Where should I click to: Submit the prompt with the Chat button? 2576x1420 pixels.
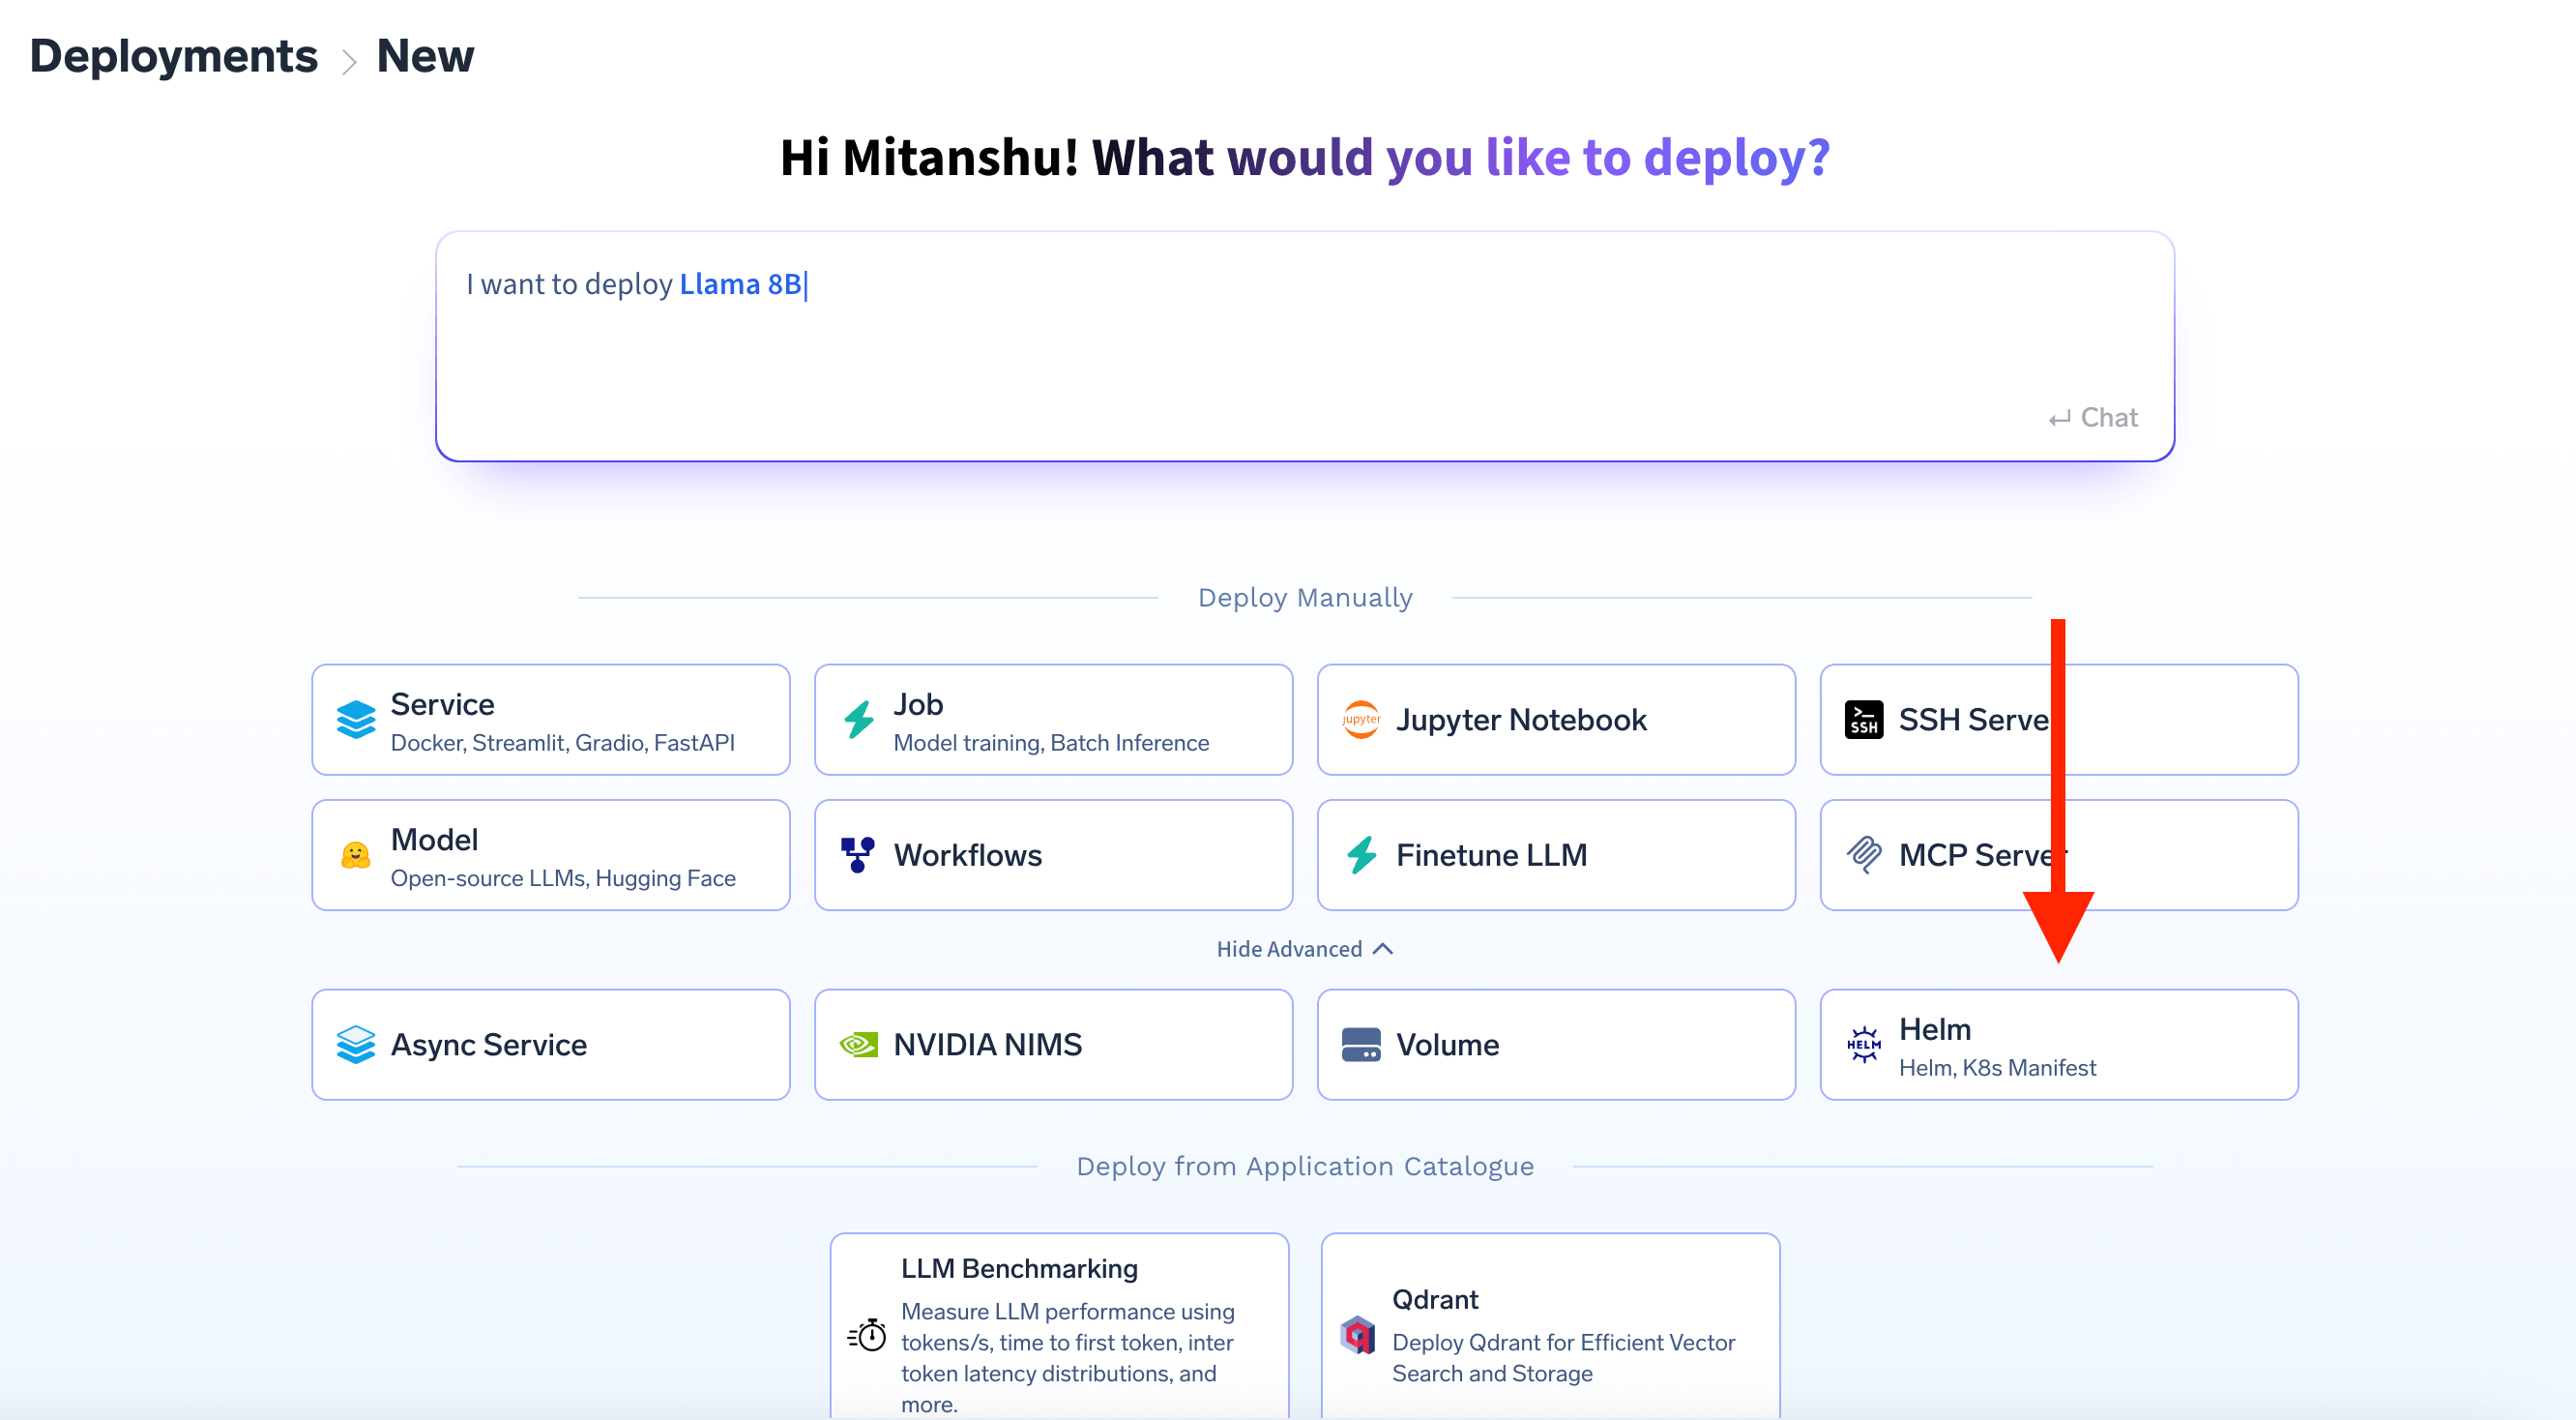tap(2093, 418)
